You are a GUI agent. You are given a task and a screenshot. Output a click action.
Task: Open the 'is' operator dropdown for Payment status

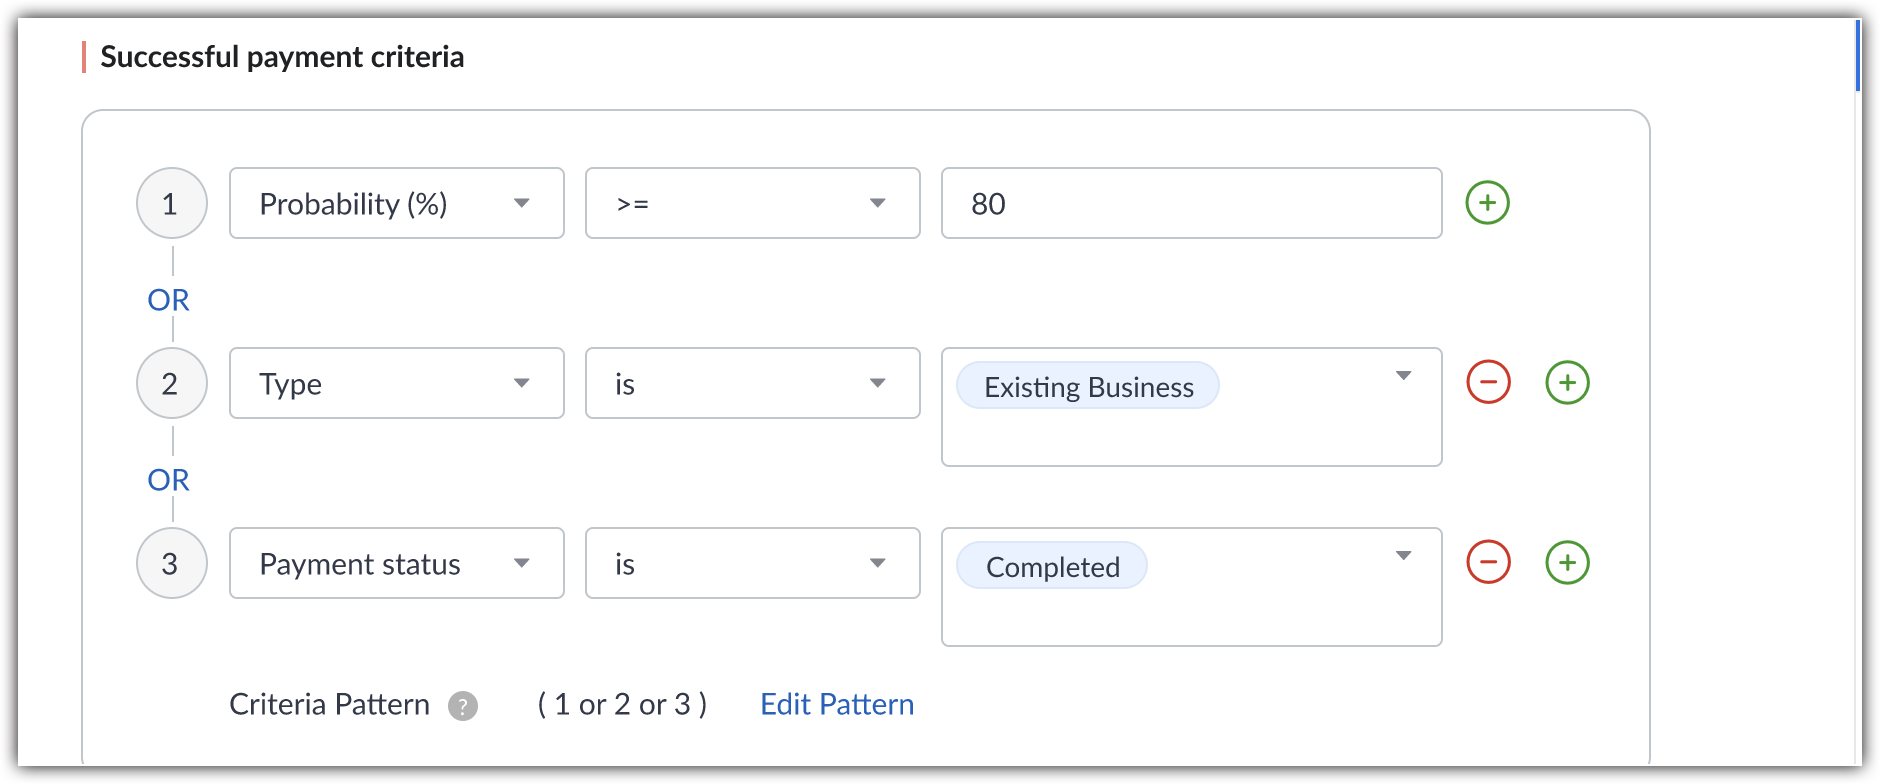[752, 563]
